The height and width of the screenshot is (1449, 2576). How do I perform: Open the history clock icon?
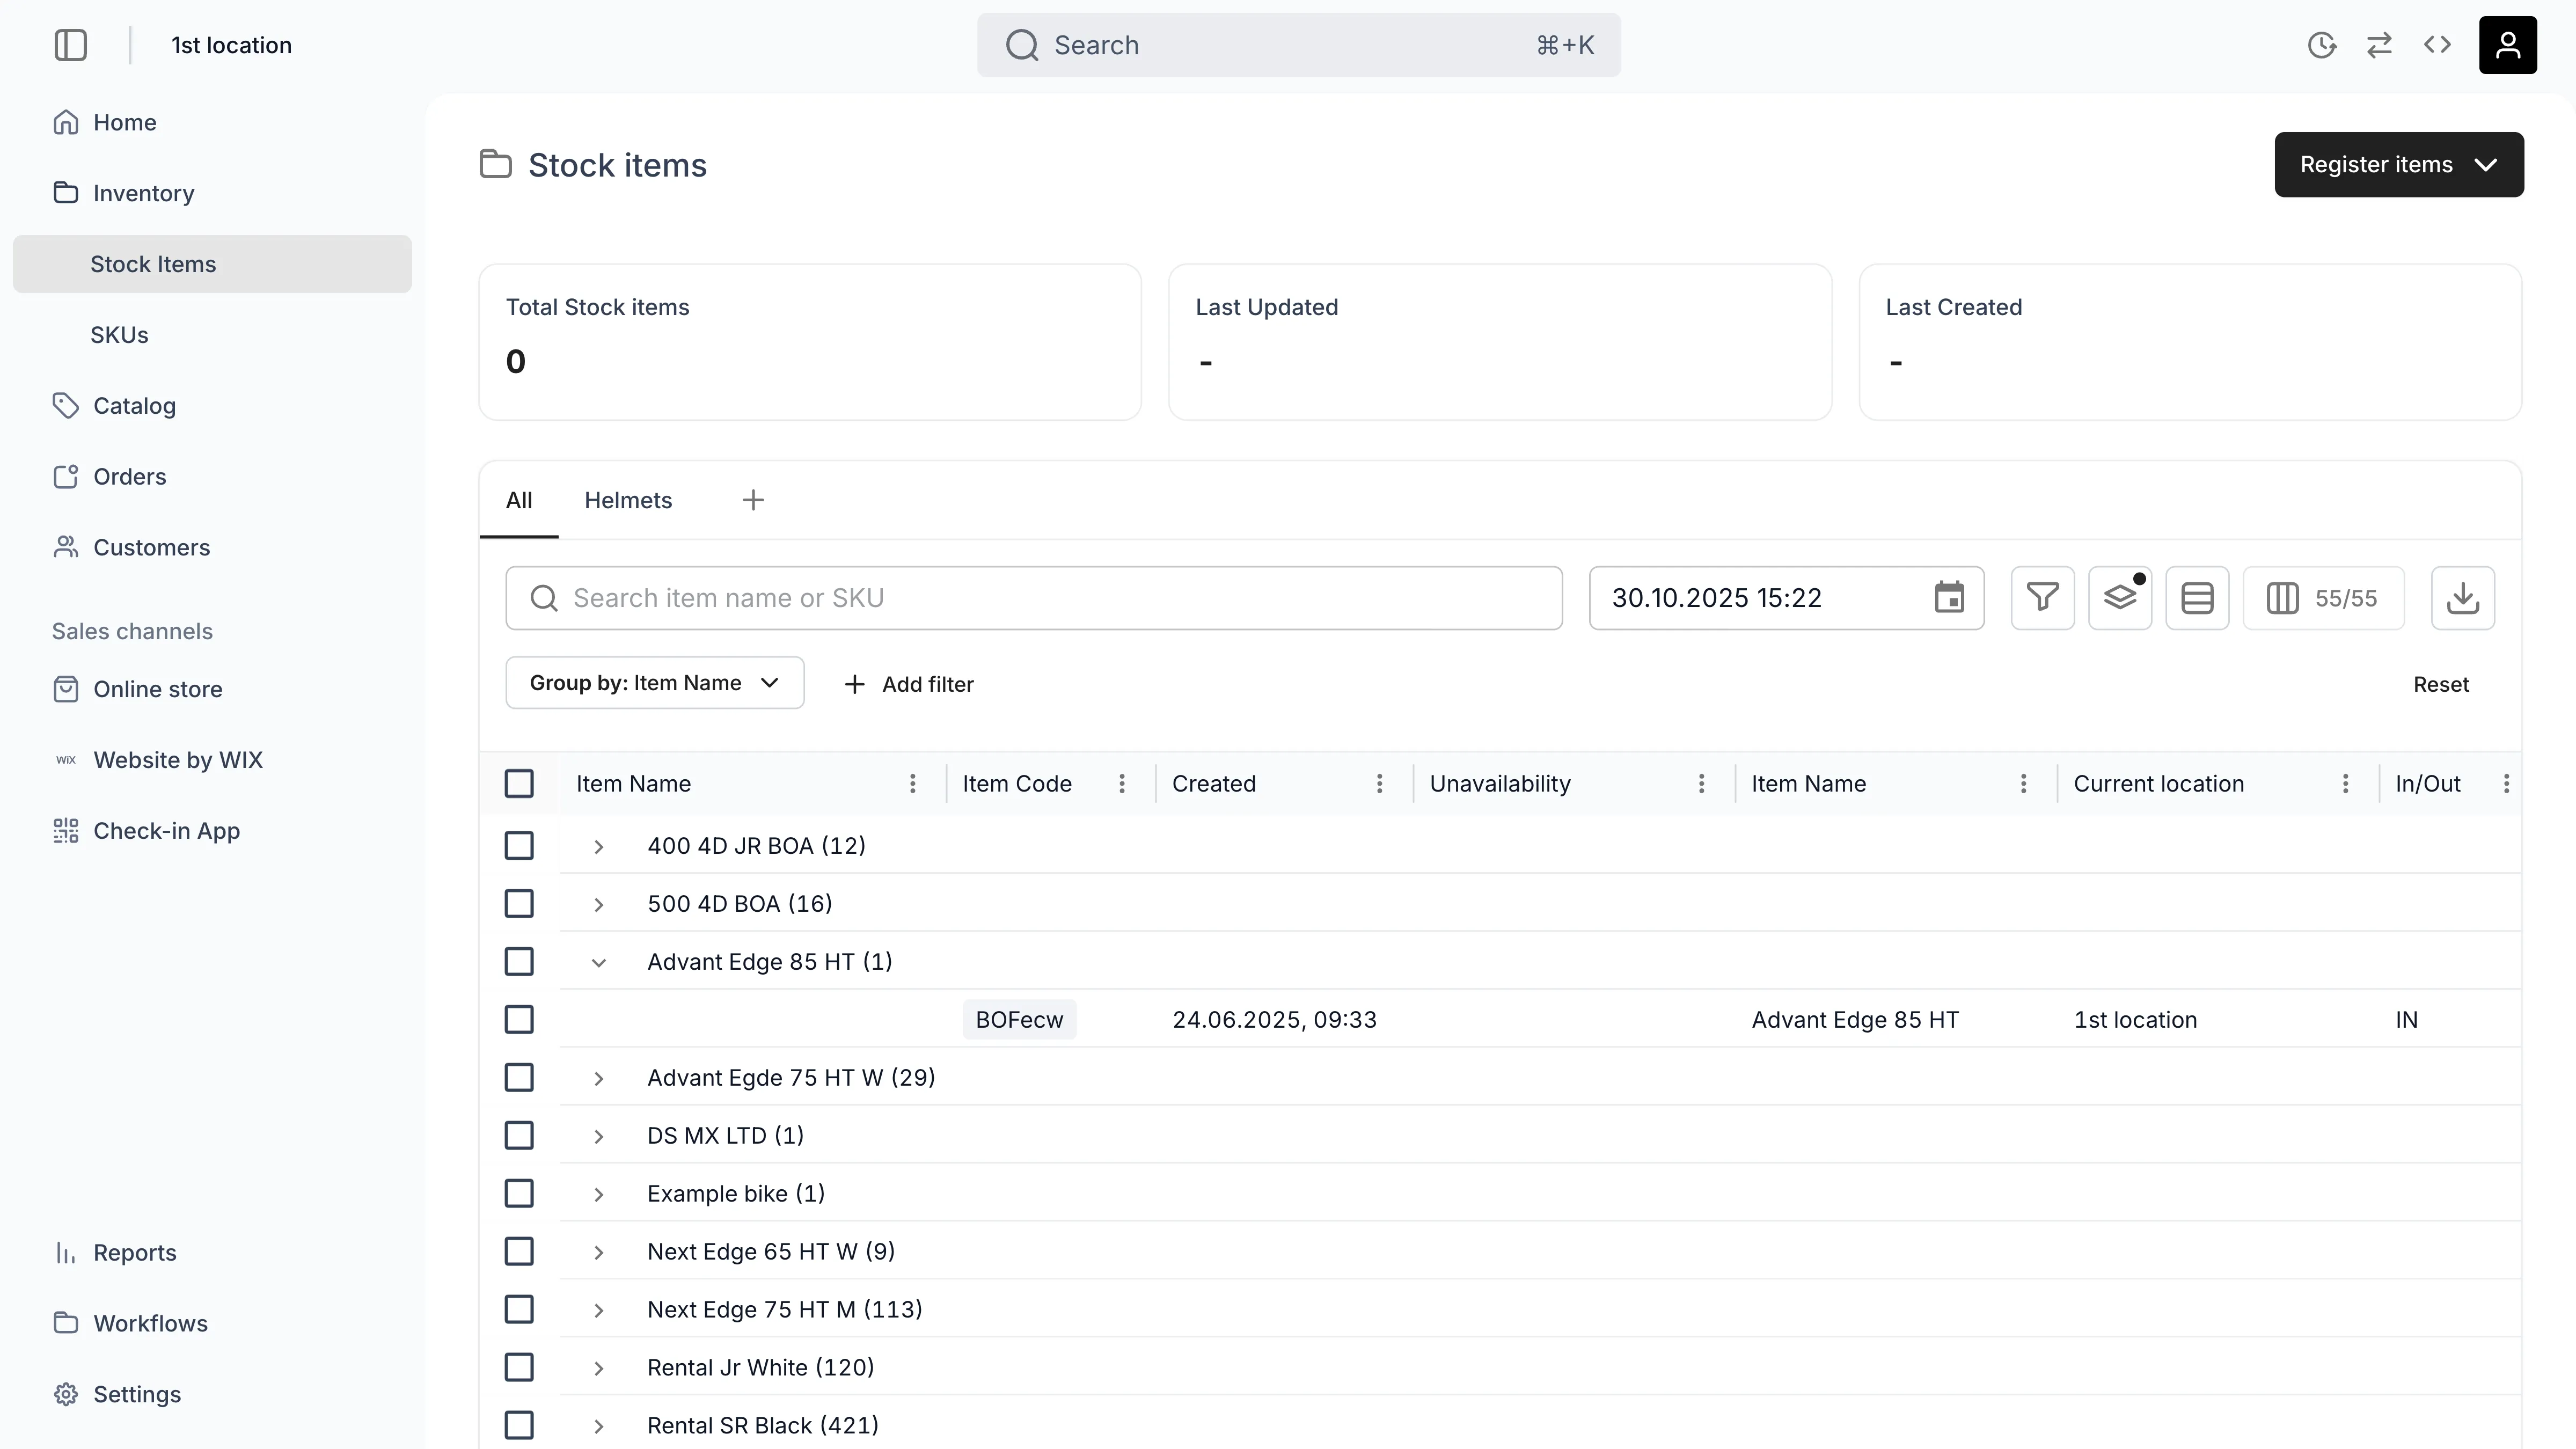[x=2321, y=45]
